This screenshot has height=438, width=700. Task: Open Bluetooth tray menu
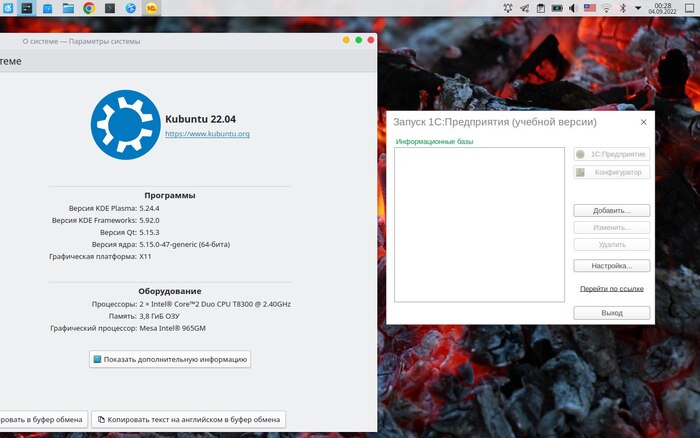623,8
